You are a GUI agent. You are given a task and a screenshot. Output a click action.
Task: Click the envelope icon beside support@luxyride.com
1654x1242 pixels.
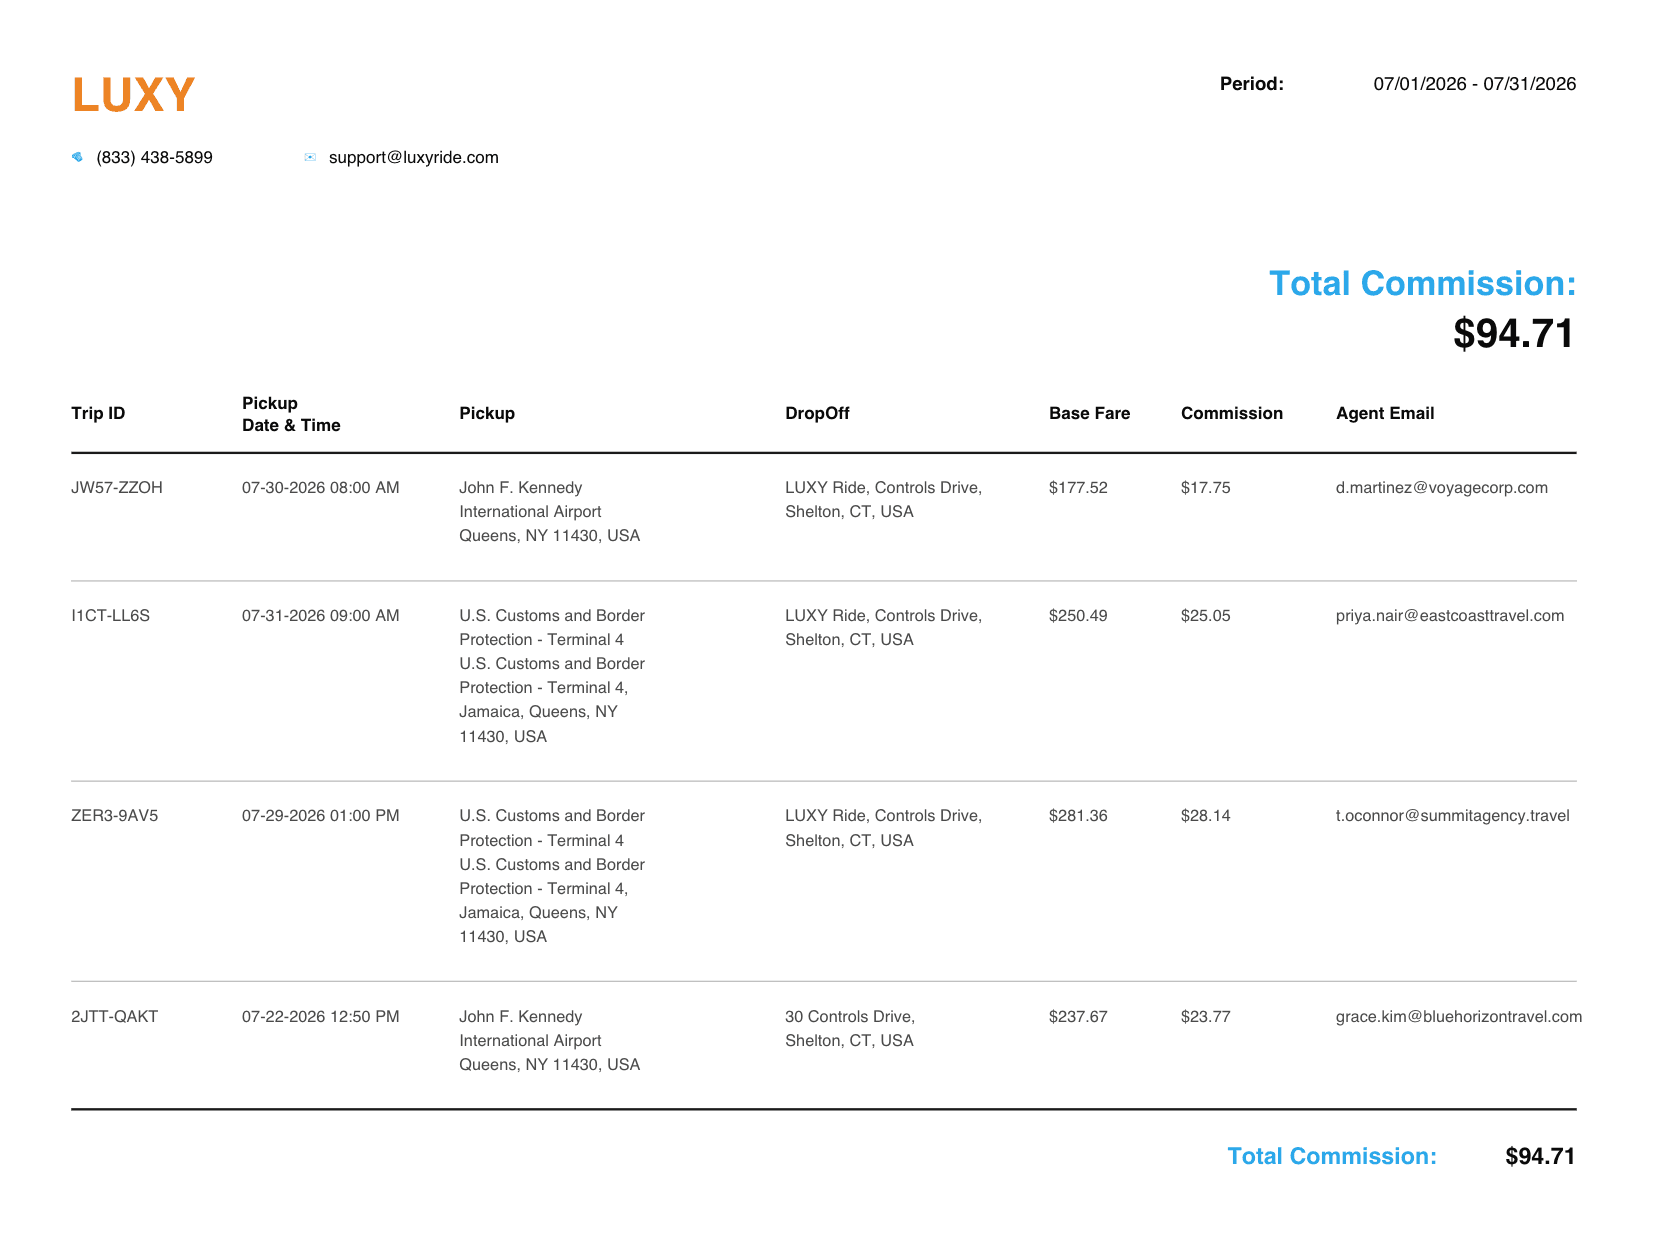[x=310, y=157]
